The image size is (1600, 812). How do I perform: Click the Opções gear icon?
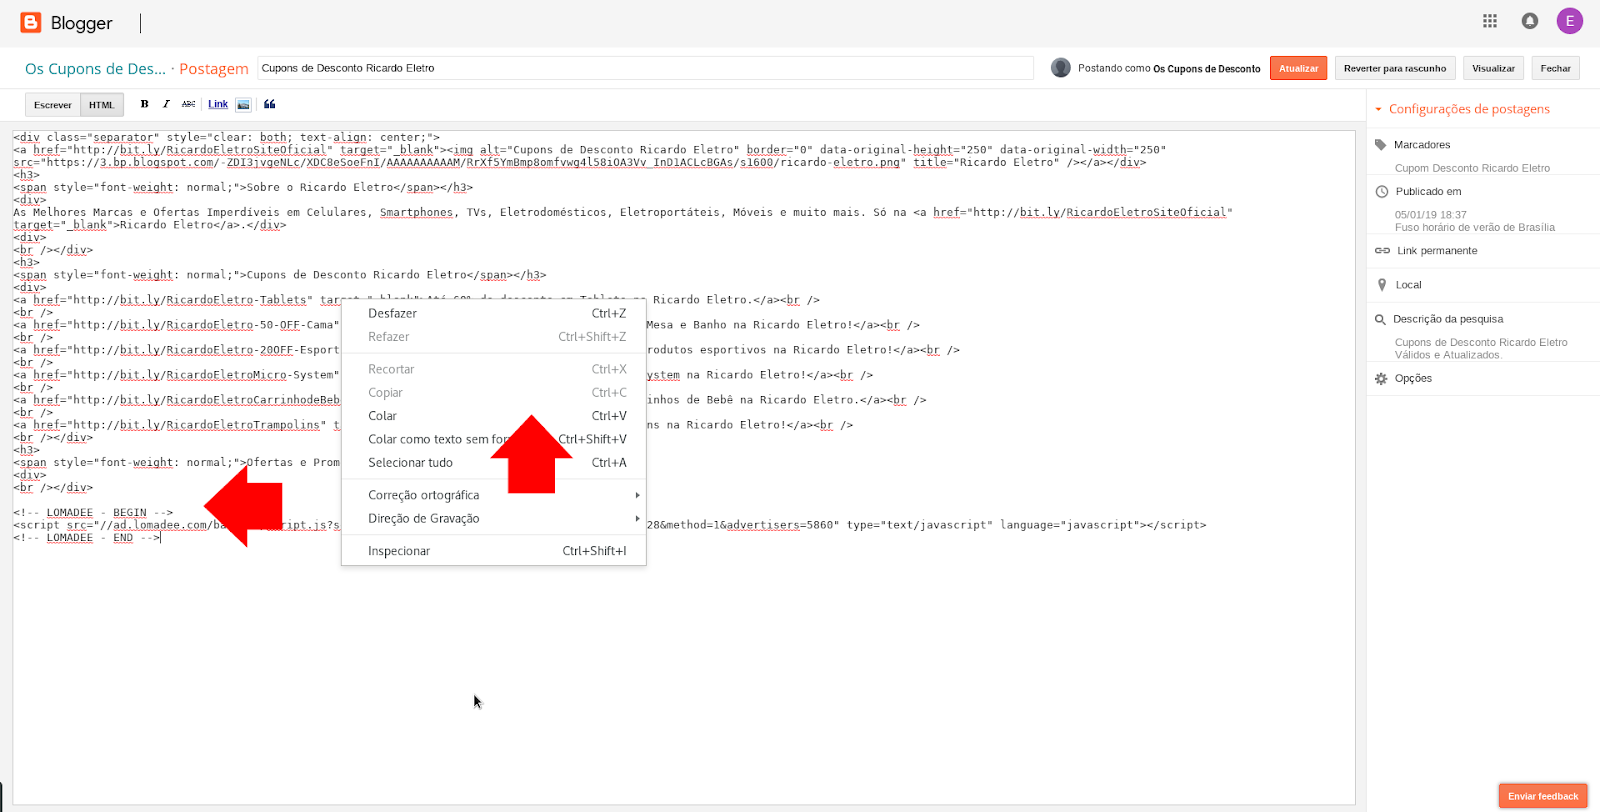click(x=1381, y=379)
